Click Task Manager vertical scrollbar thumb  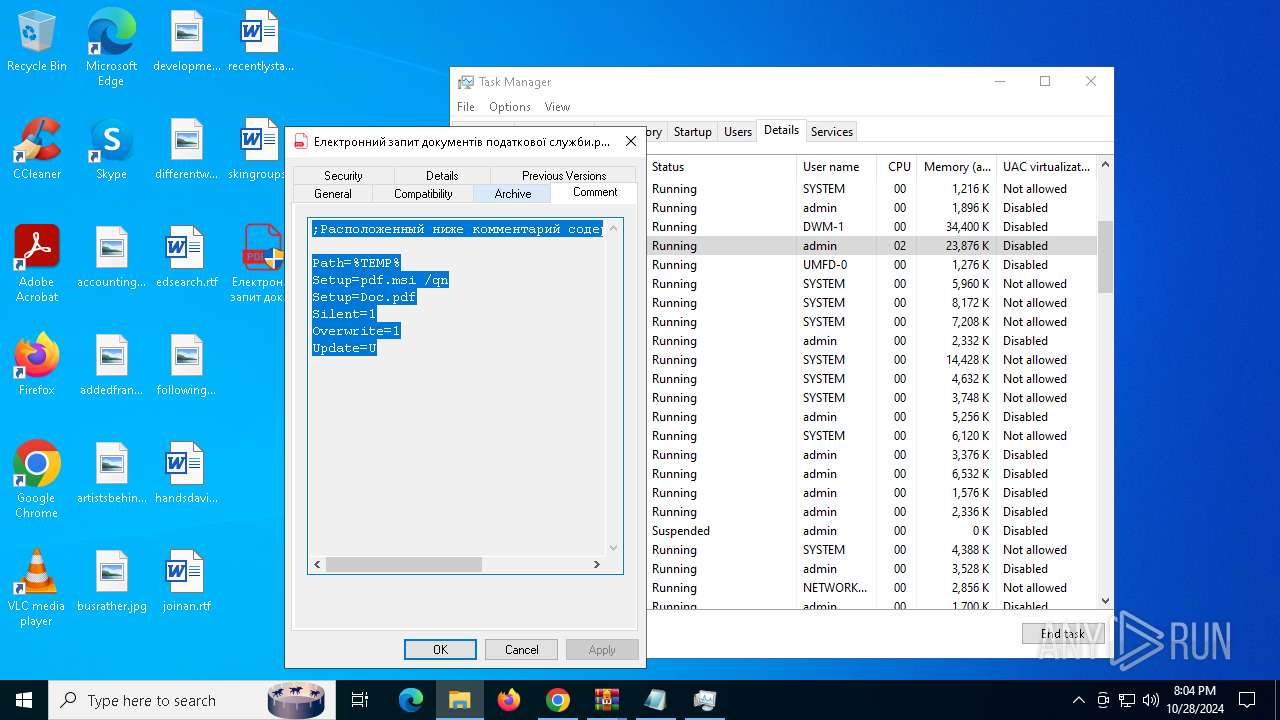(1105, 257)
